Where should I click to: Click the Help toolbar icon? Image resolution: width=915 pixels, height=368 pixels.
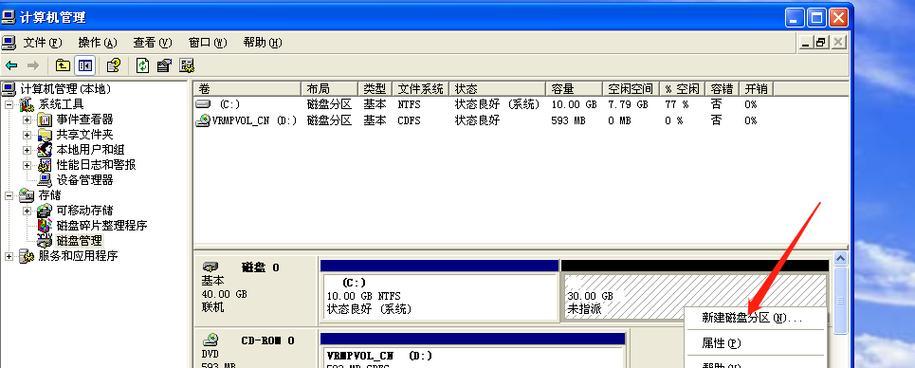[113, 65]
